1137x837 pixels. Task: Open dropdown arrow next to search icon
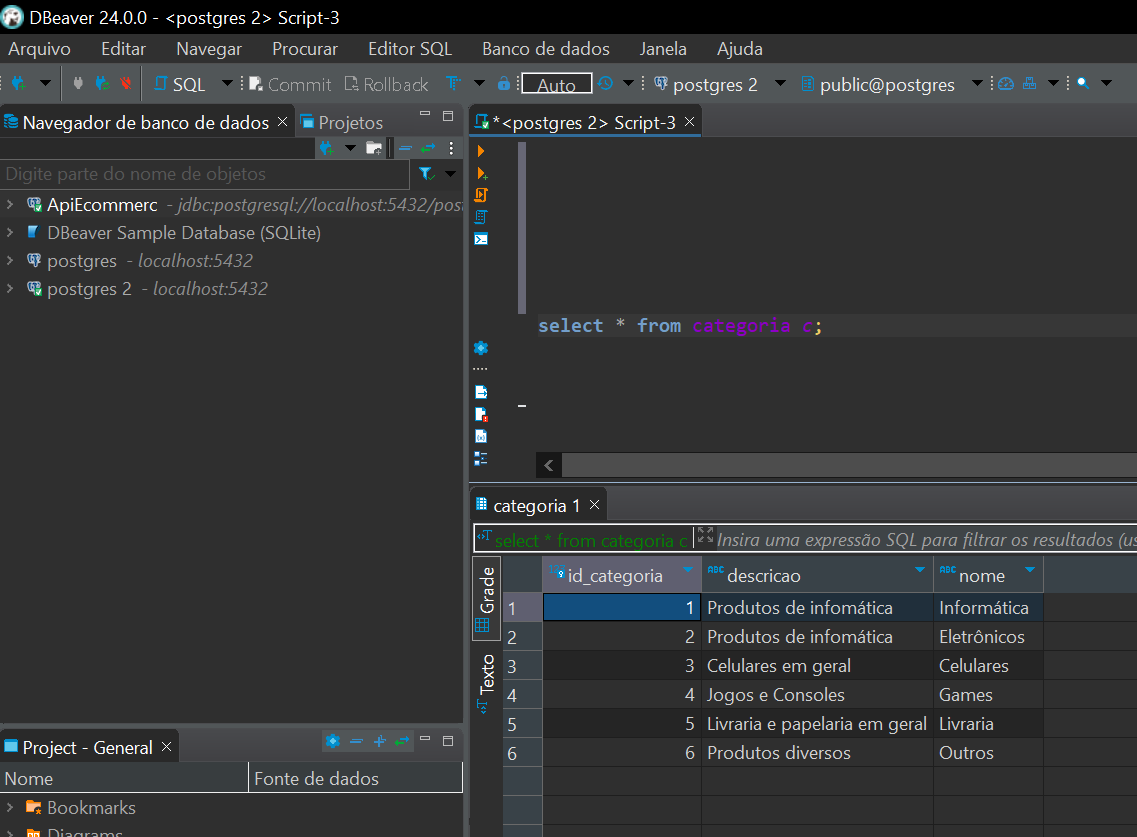click(x=1107, y=83)
